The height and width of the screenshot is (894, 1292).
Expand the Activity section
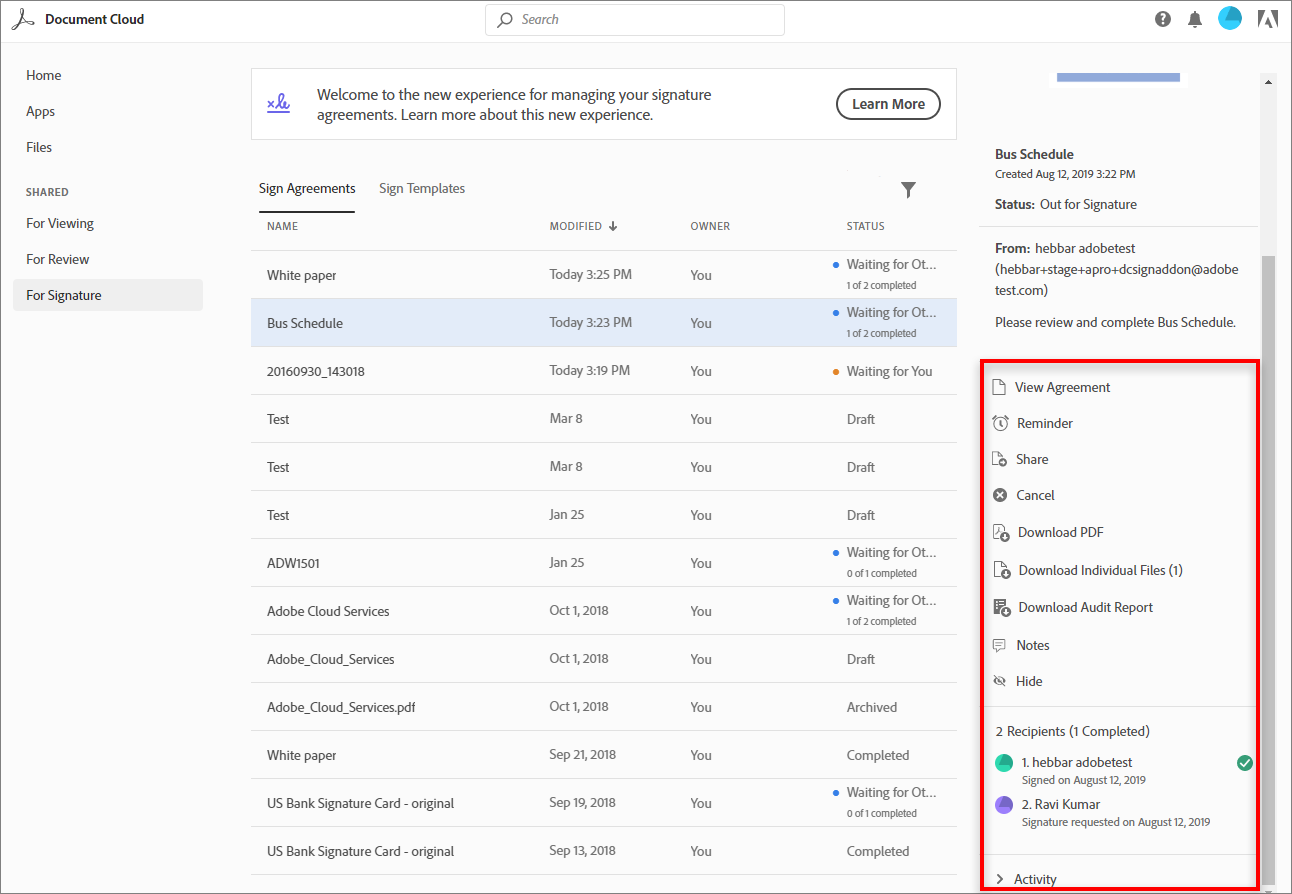tap(1000, 879)
